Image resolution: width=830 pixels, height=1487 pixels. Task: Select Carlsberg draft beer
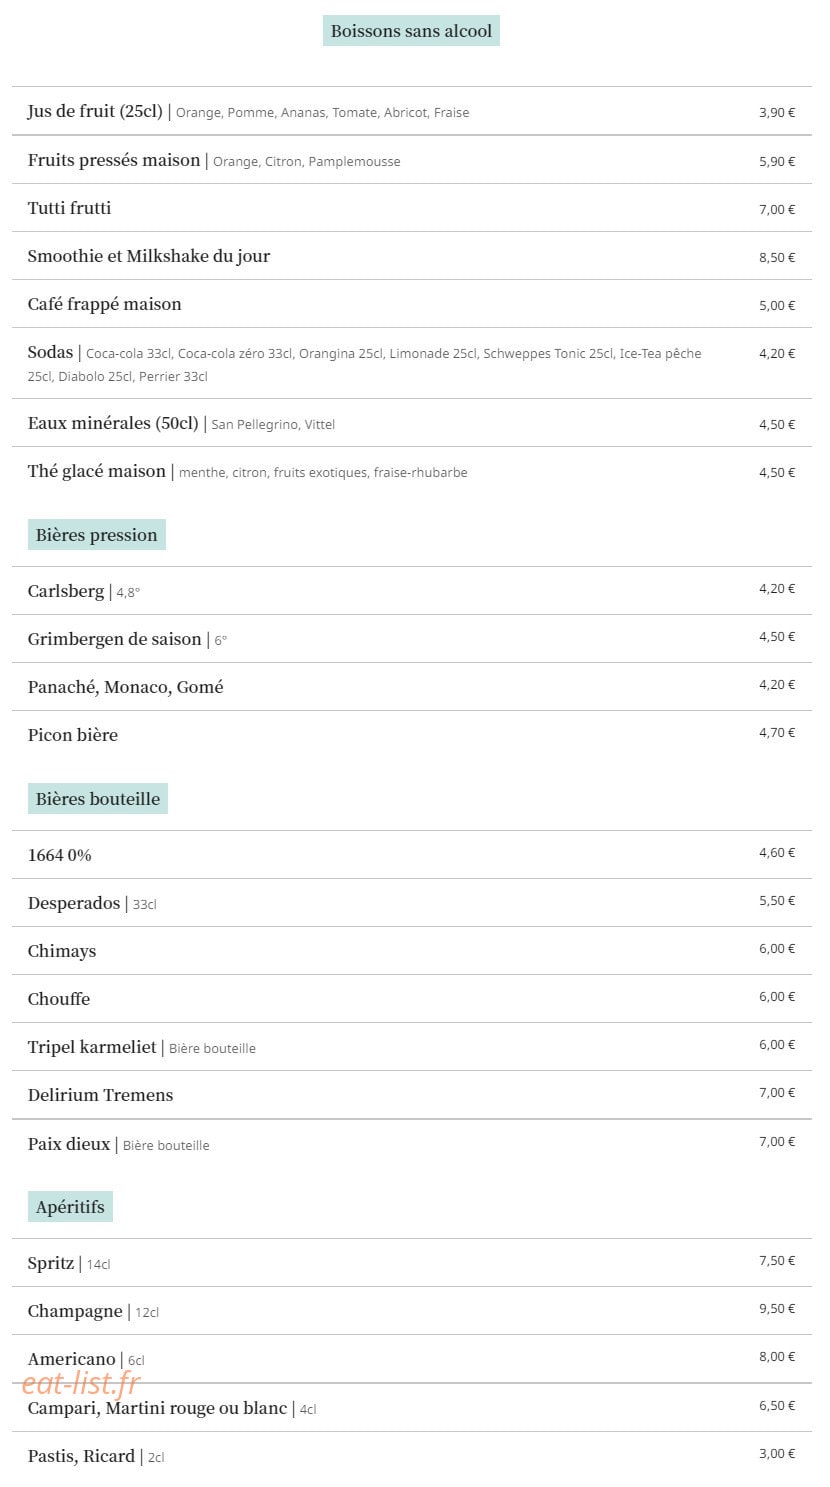pyautogui.click(x=412, y=591)
